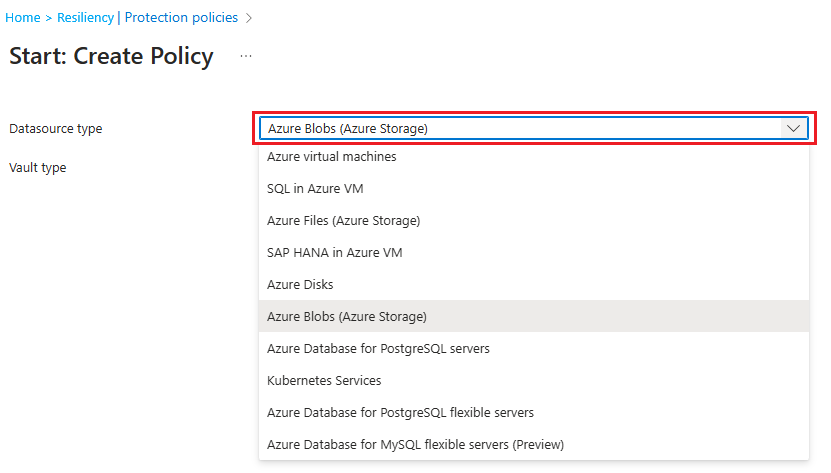Click the Datasource type combo box field
Screen dimensions: 831x473
click(520, 128)
